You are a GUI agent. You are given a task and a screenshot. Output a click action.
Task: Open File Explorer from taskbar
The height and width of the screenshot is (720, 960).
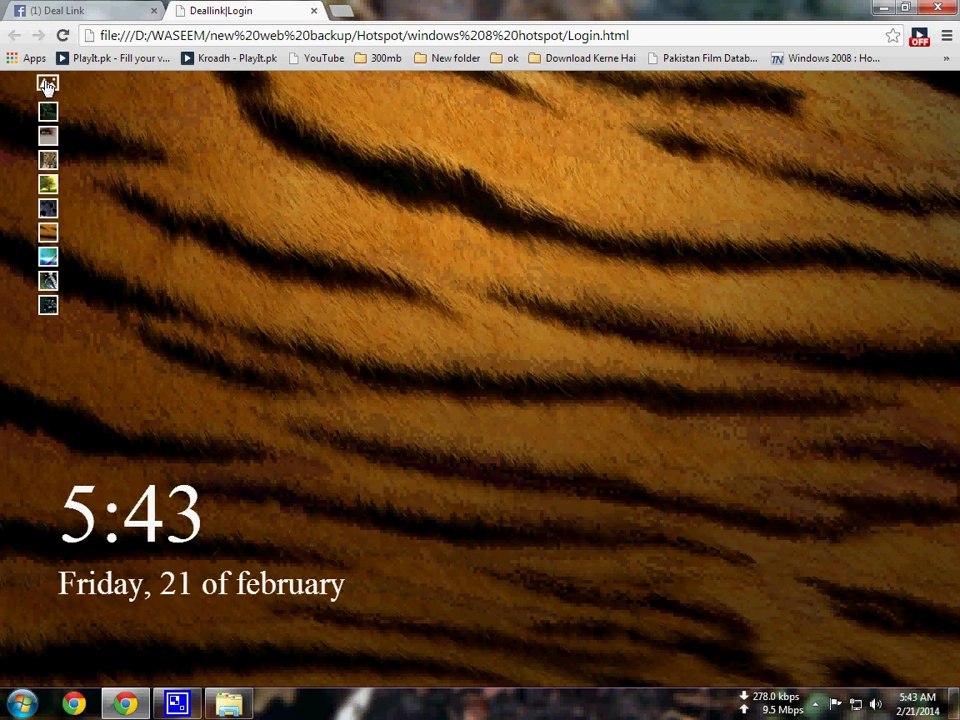point(229,703)
